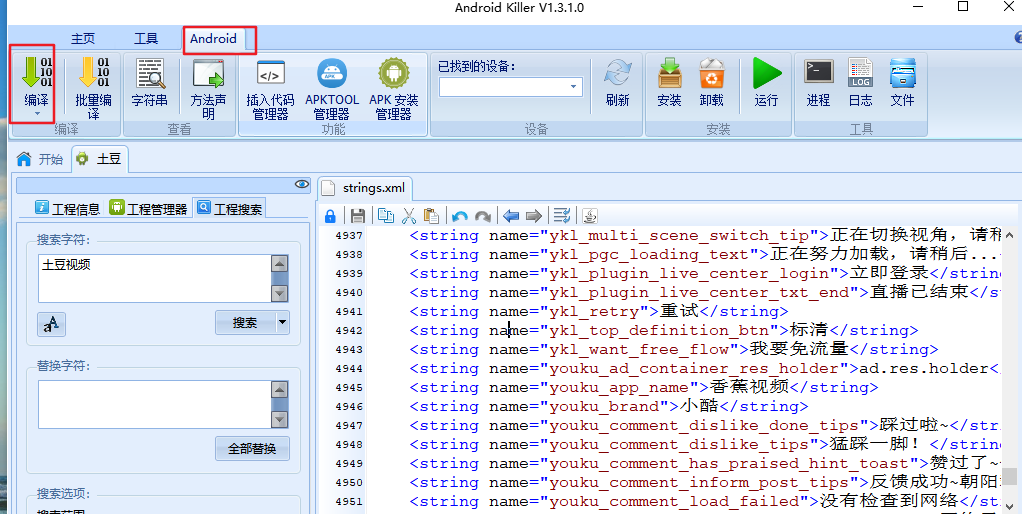Open the 日志 log viewer

point(860,74)
